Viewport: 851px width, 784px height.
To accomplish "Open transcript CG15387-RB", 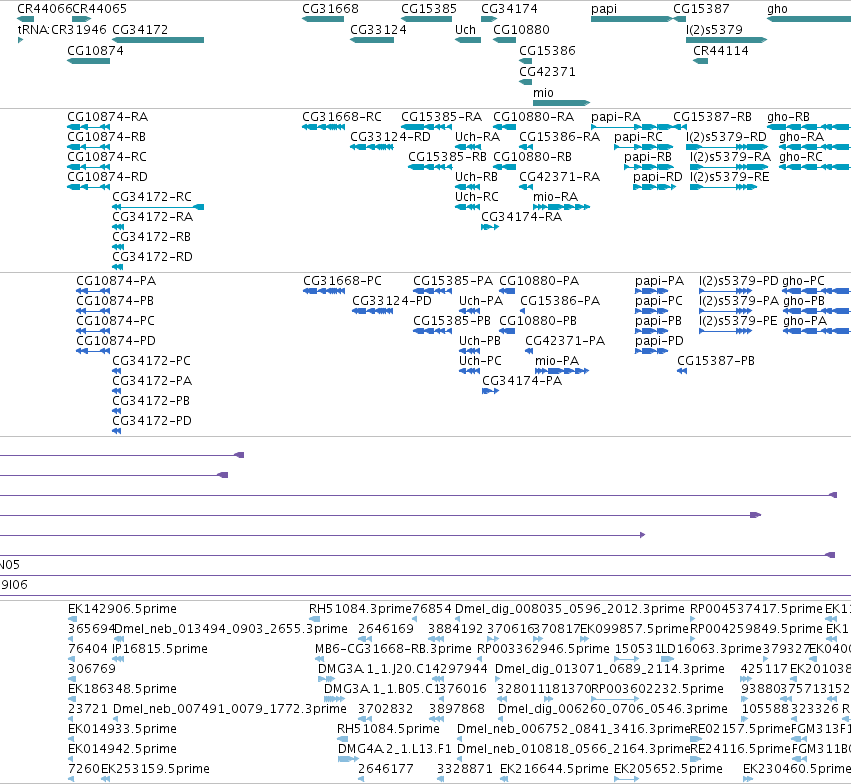I will (x=712, y=117).
